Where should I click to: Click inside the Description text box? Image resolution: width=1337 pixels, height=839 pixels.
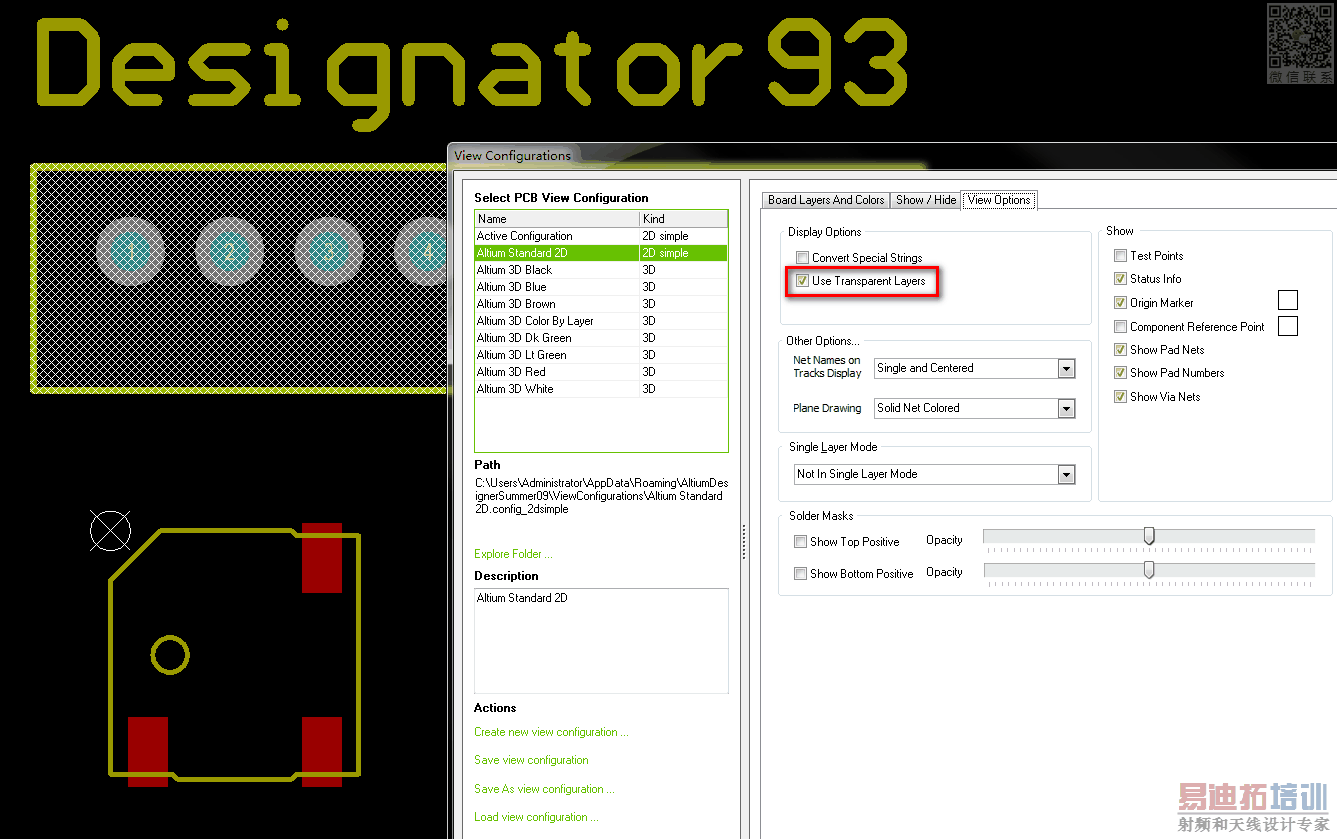601,641
